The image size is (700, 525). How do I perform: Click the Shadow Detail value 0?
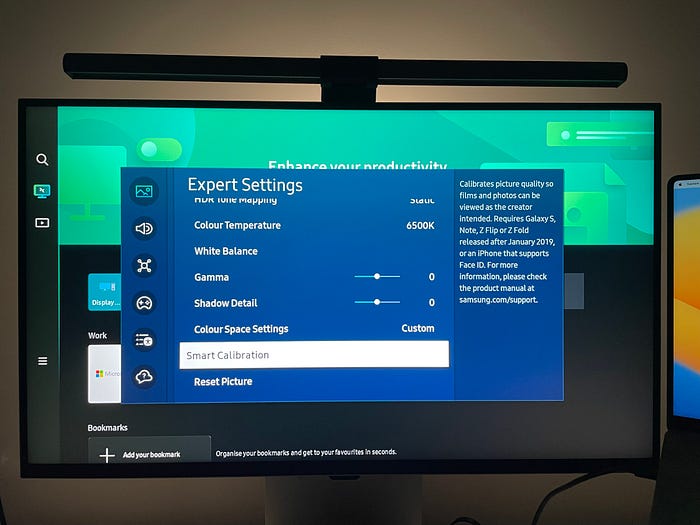[432, 303]
